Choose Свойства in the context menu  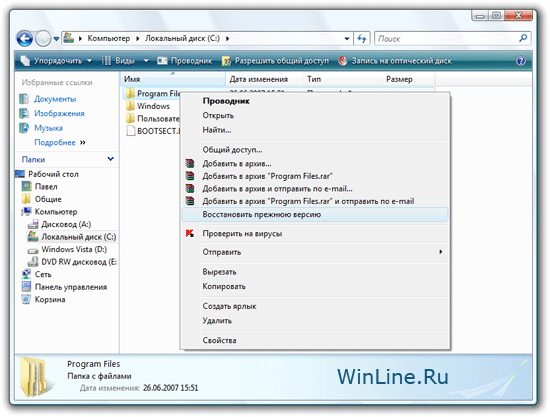click(x=315, y=340)
